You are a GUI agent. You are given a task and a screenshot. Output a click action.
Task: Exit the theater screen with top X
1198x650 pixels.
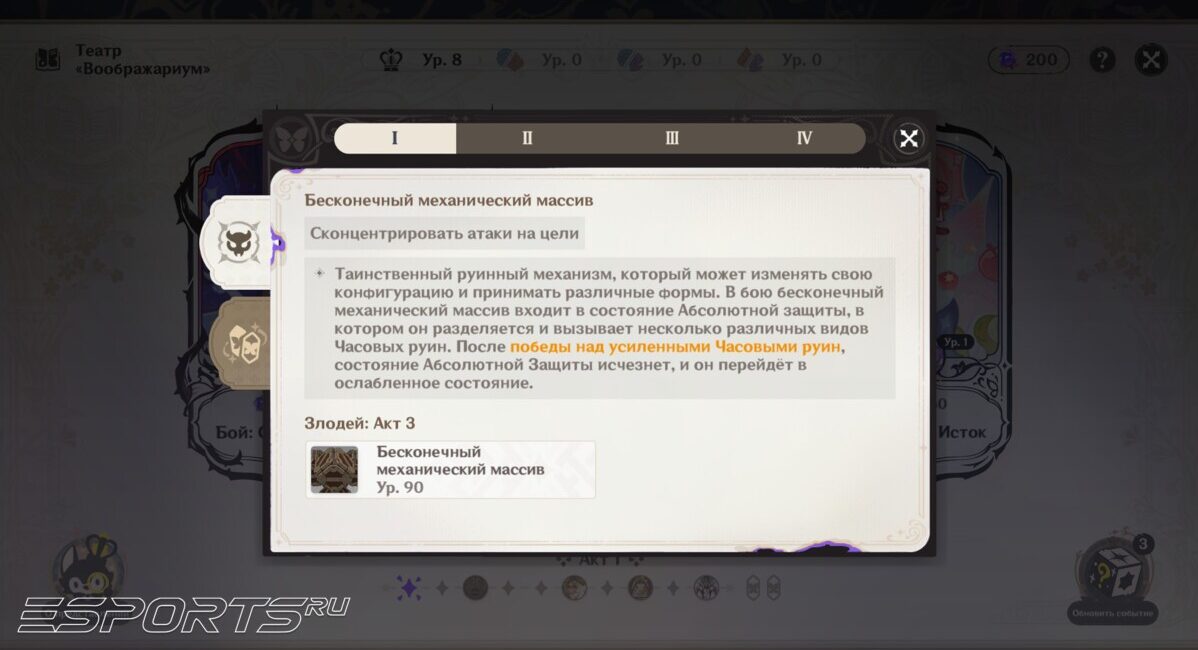(x=1151, y=60)
